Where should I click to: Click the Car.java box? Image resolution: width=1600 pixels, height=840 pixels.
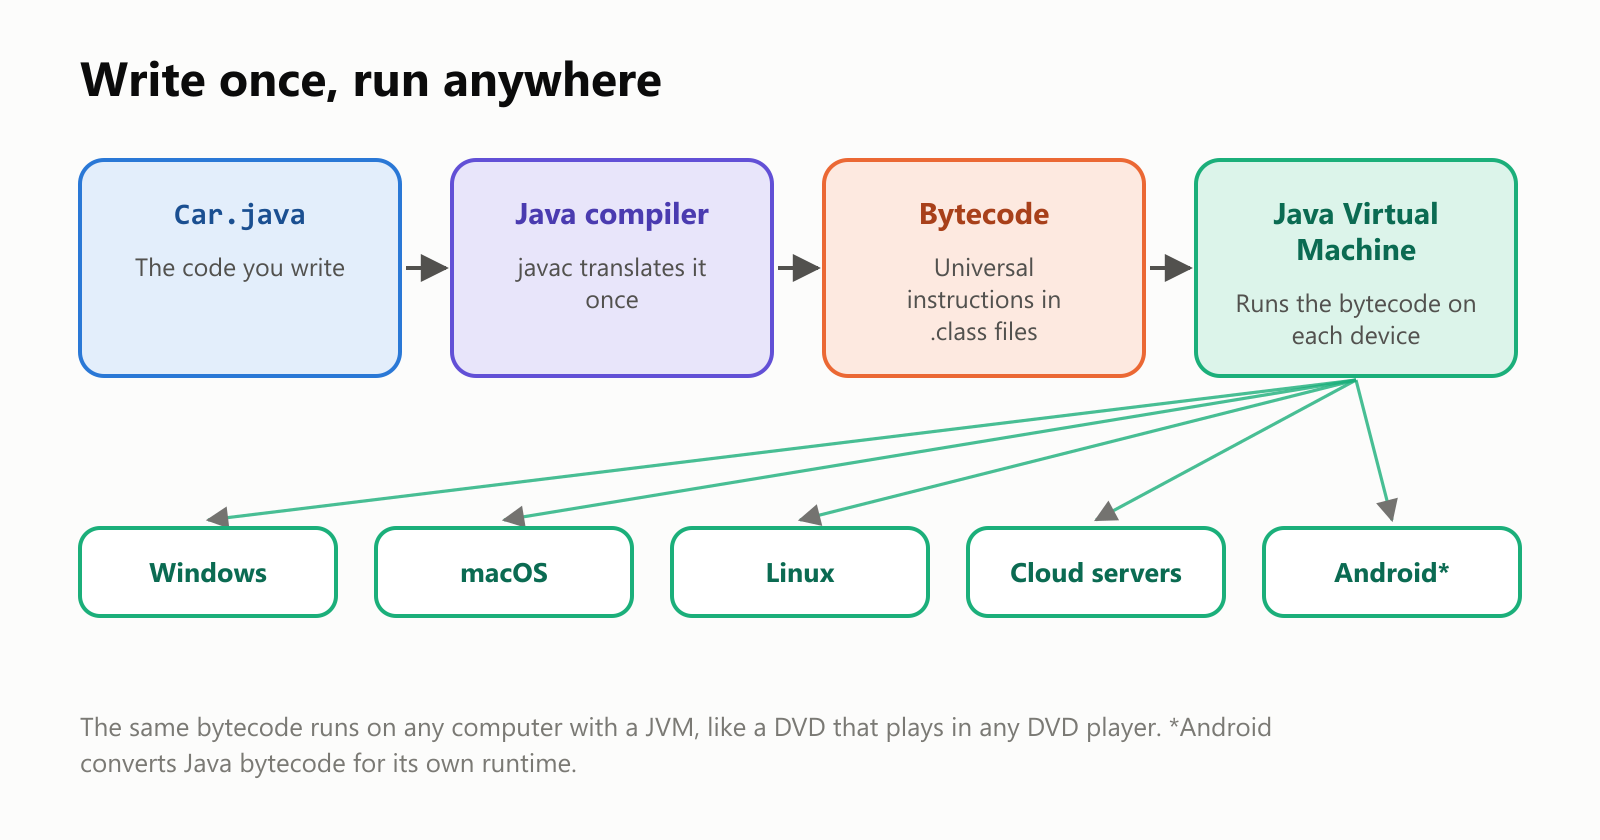[240, 268]
